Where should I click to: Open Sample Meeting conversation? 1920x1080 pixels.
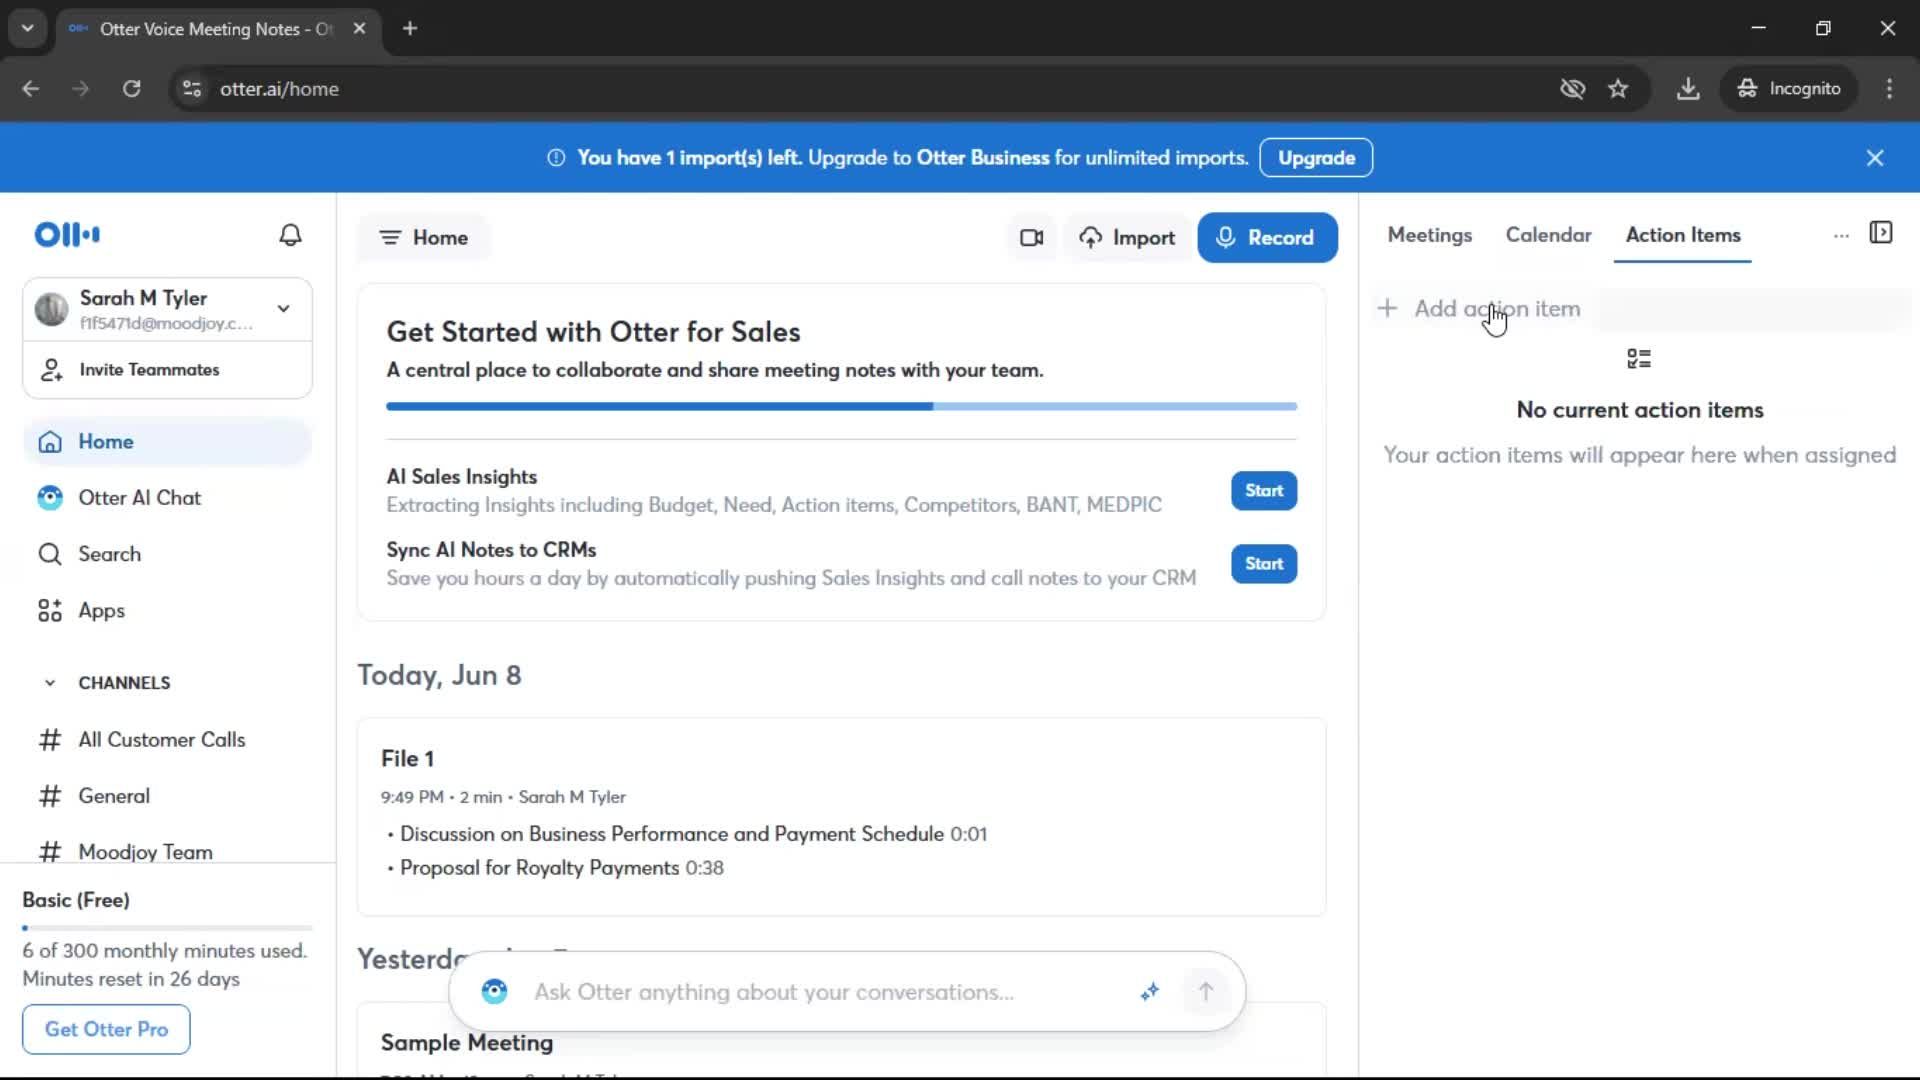pos(466,1043)
